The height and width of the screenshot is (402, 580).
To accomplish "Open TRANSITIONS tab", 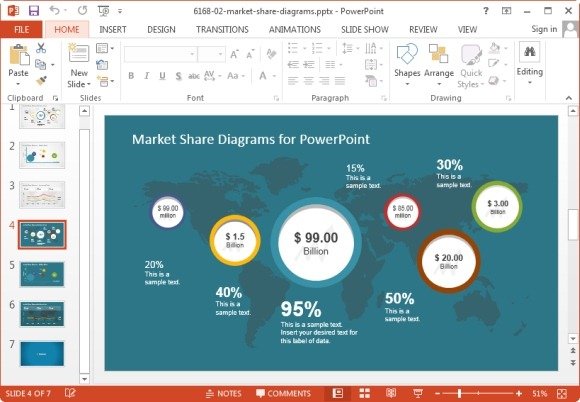I will pyautogui.click(x=222, y=30).
